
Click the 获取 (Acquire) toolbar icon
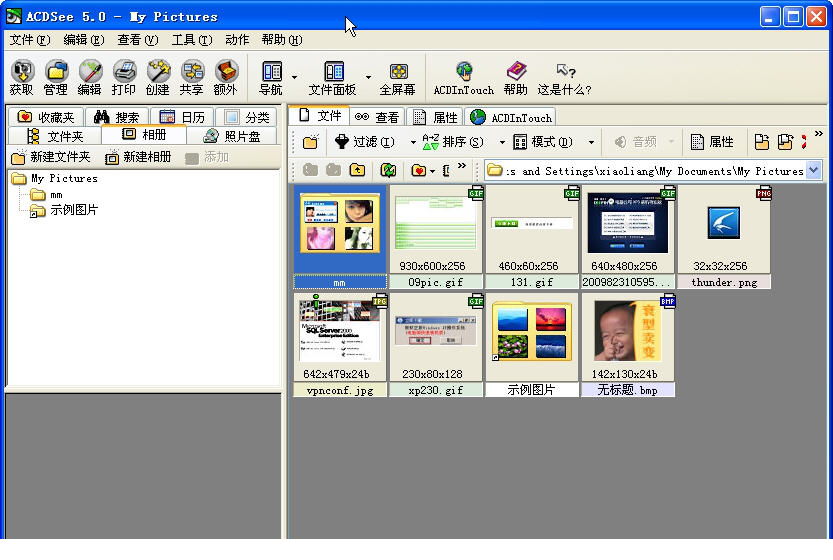coord(22,76)
